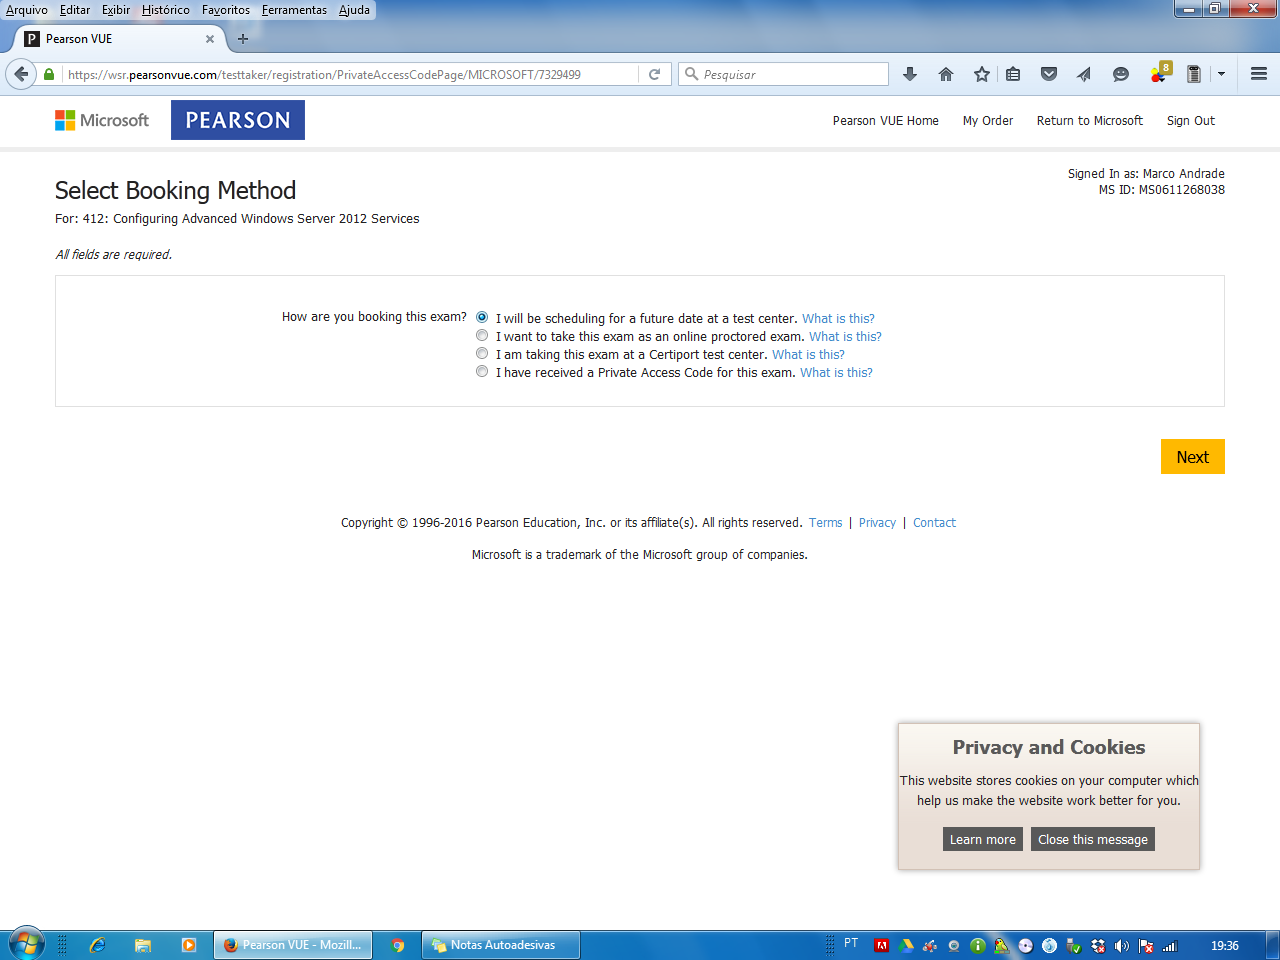Open the Ferramentas menu

point(294,10)
